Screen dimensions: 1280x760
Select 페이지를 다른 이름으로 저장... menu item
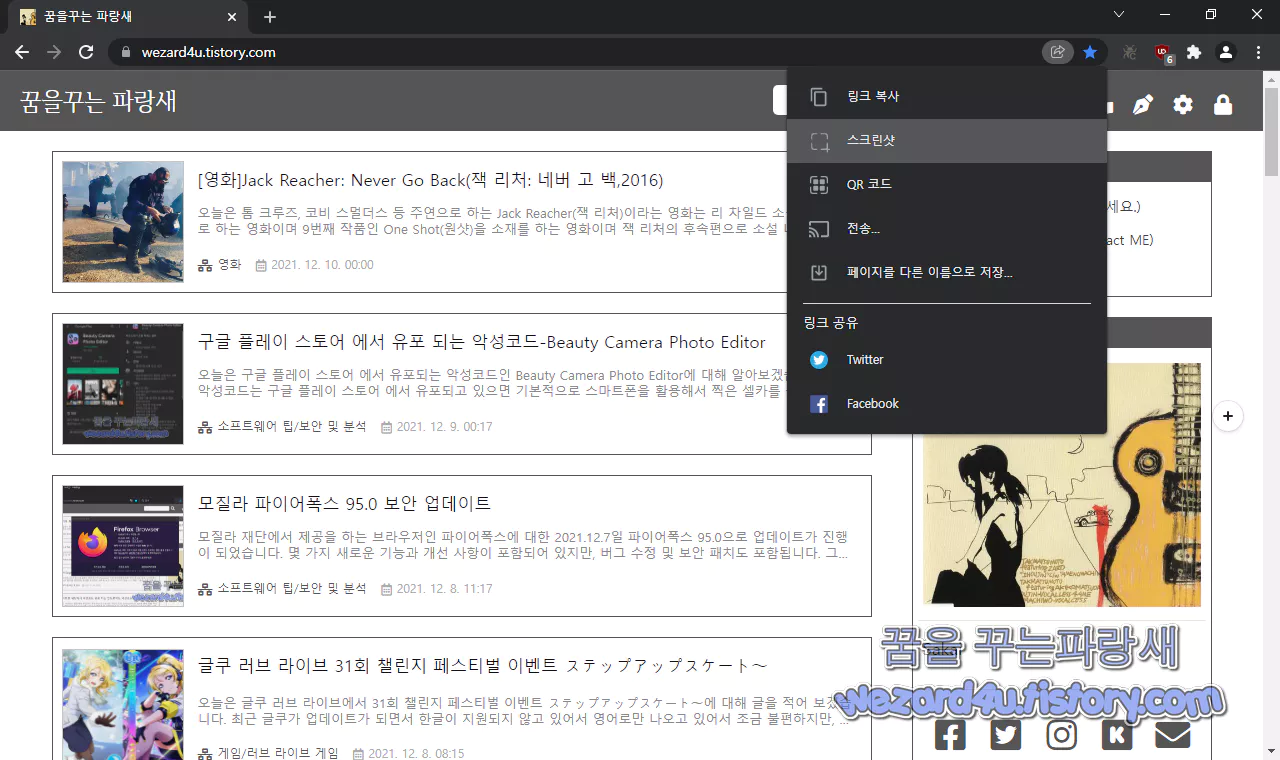947,273
